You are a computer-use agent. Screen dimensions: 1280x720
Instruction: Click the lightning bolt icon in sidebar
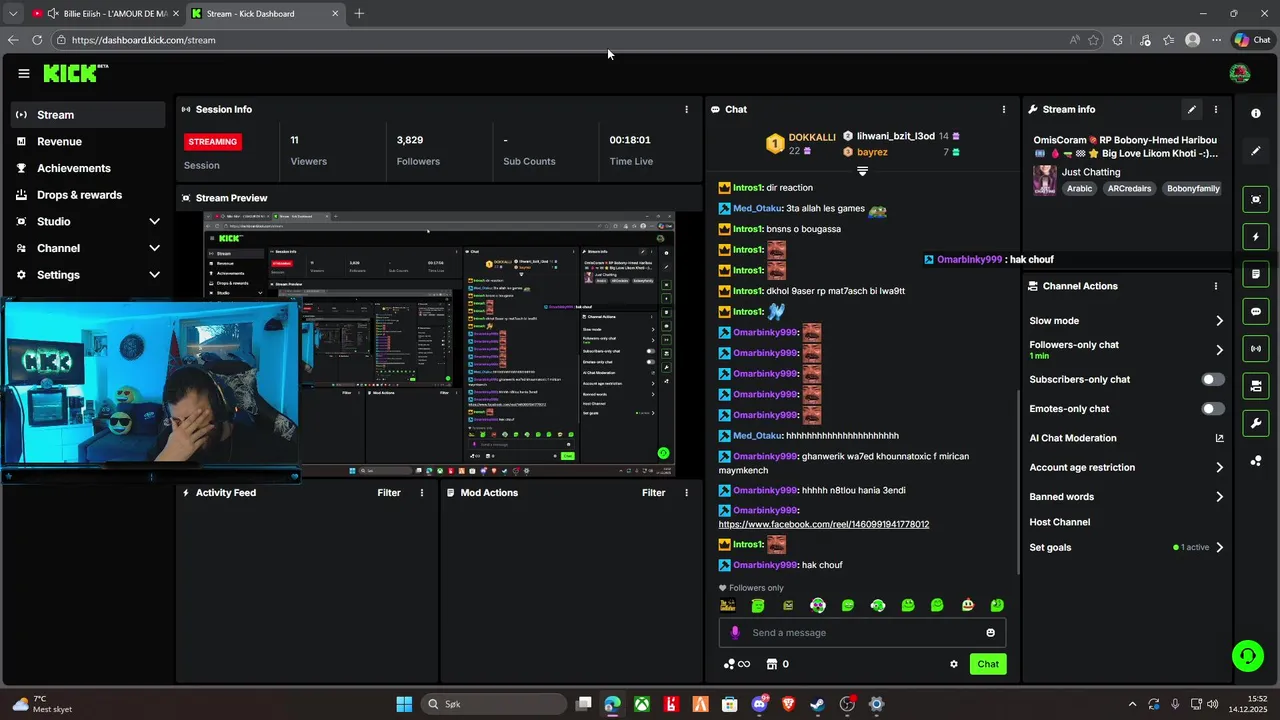coord(1256,237)
